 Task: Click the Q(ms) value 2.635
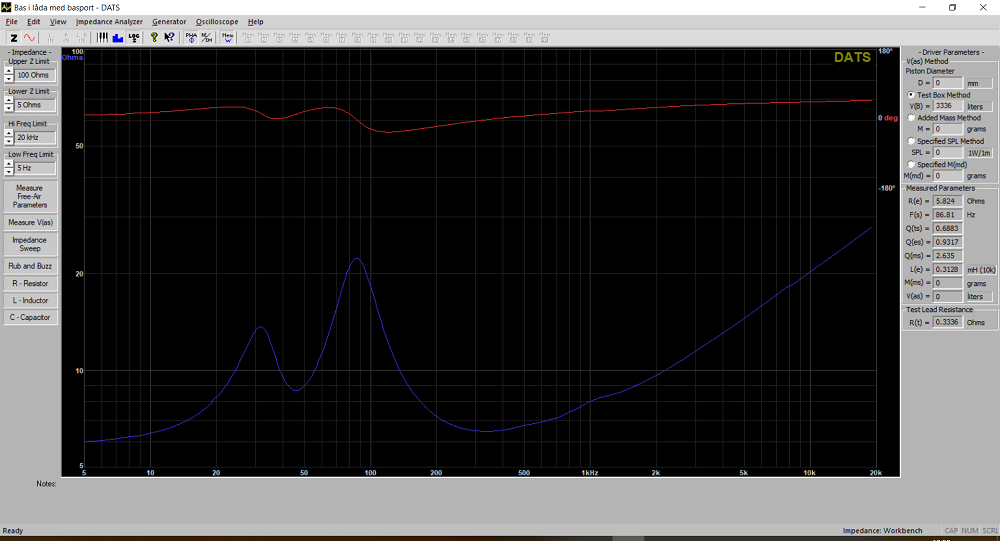pyautogui.click(x=948, y=256)
